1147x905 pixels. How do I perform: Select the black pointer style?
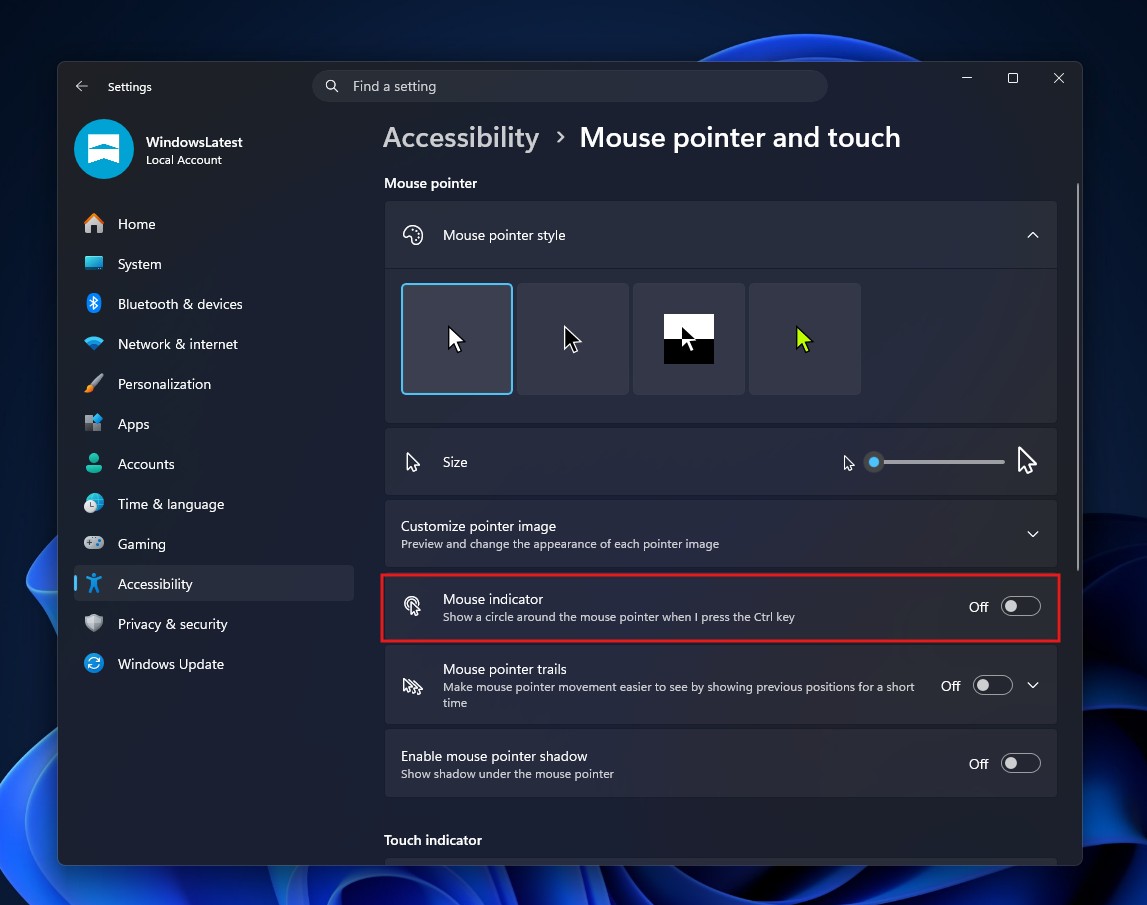click(x=573, y=339)
